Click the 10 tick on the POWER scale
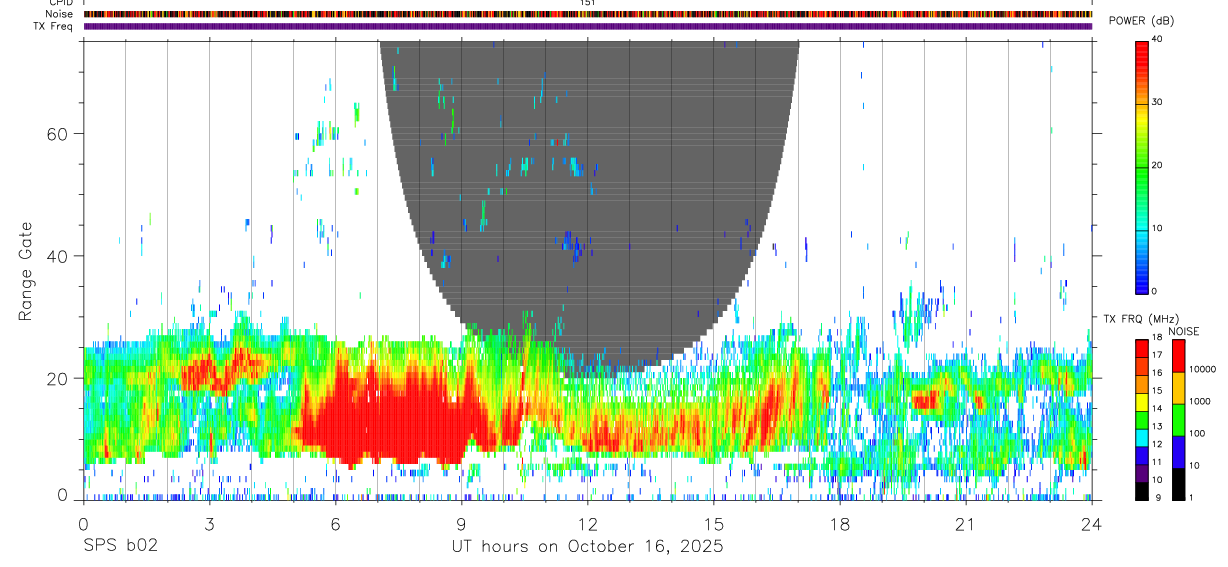This screenshot has width=1228, height=567. (x=1156, y=228)
